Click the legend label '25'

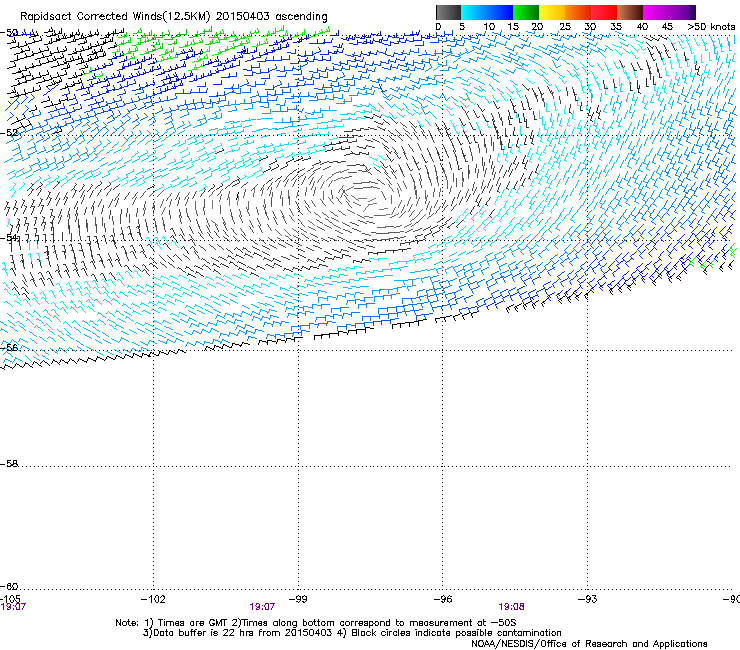[x=564, y=27]
